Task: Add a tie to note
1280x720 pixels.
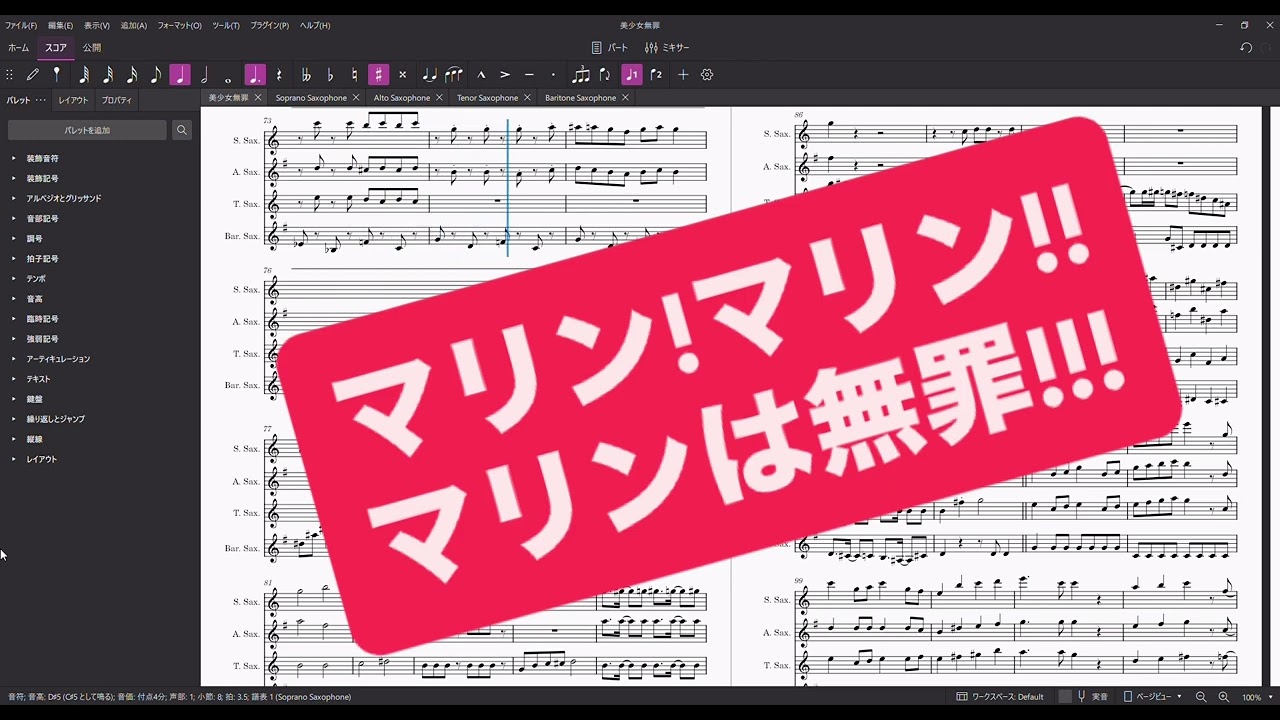Action: tap(429, 75)
